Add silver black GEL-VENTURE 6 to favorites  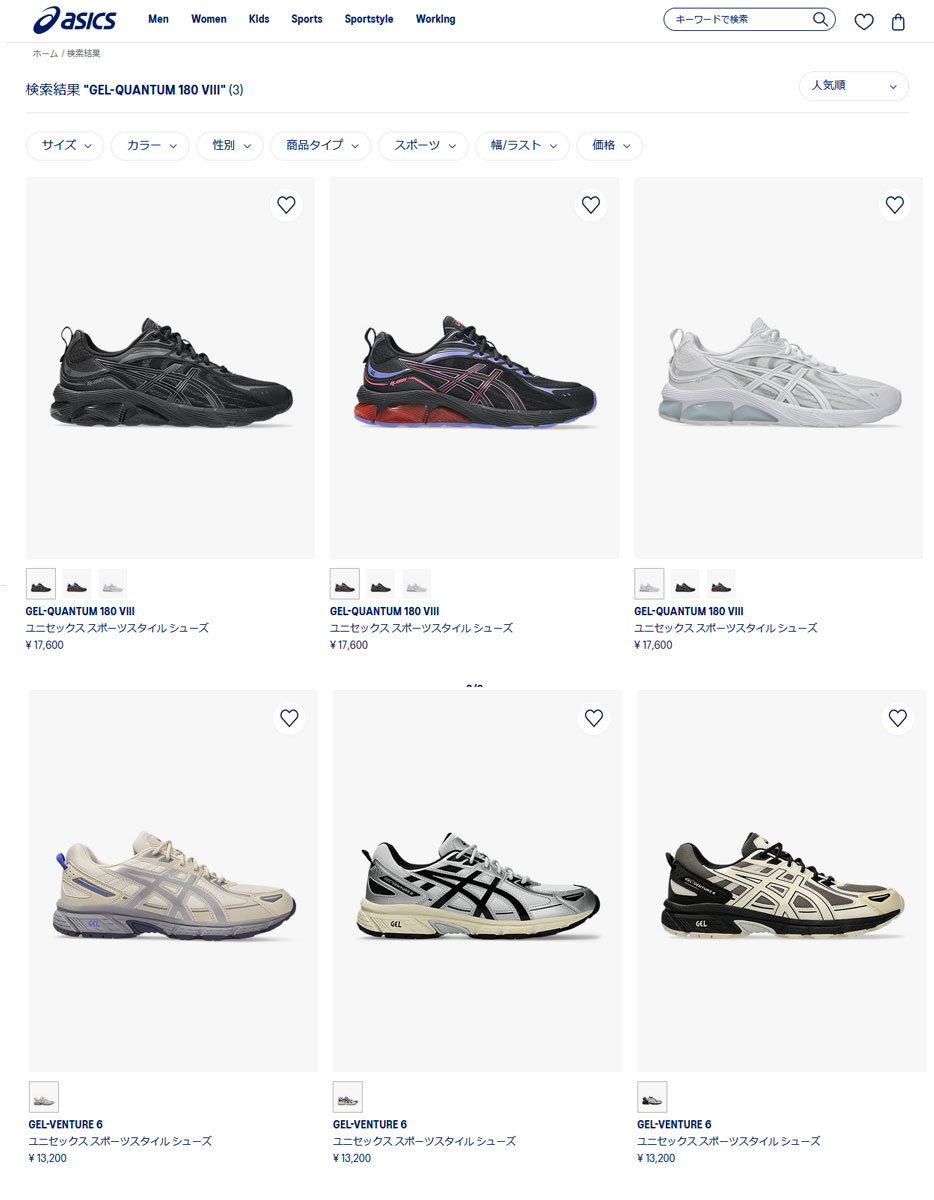(x=593, y=718)
